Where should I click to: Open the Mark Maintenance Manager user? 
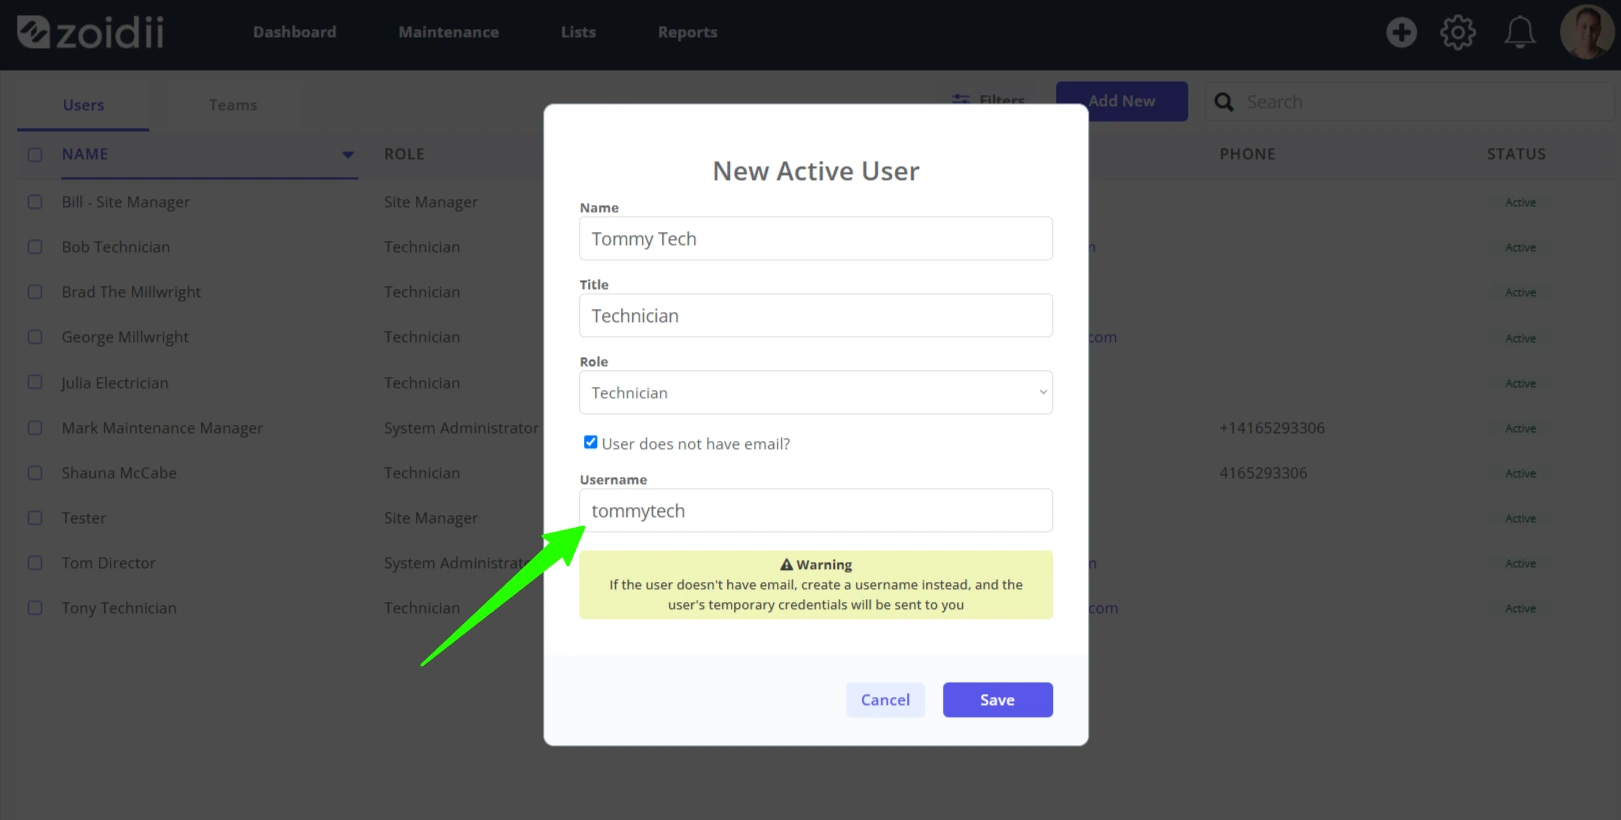pyautogui.click(x=162, y=428)
